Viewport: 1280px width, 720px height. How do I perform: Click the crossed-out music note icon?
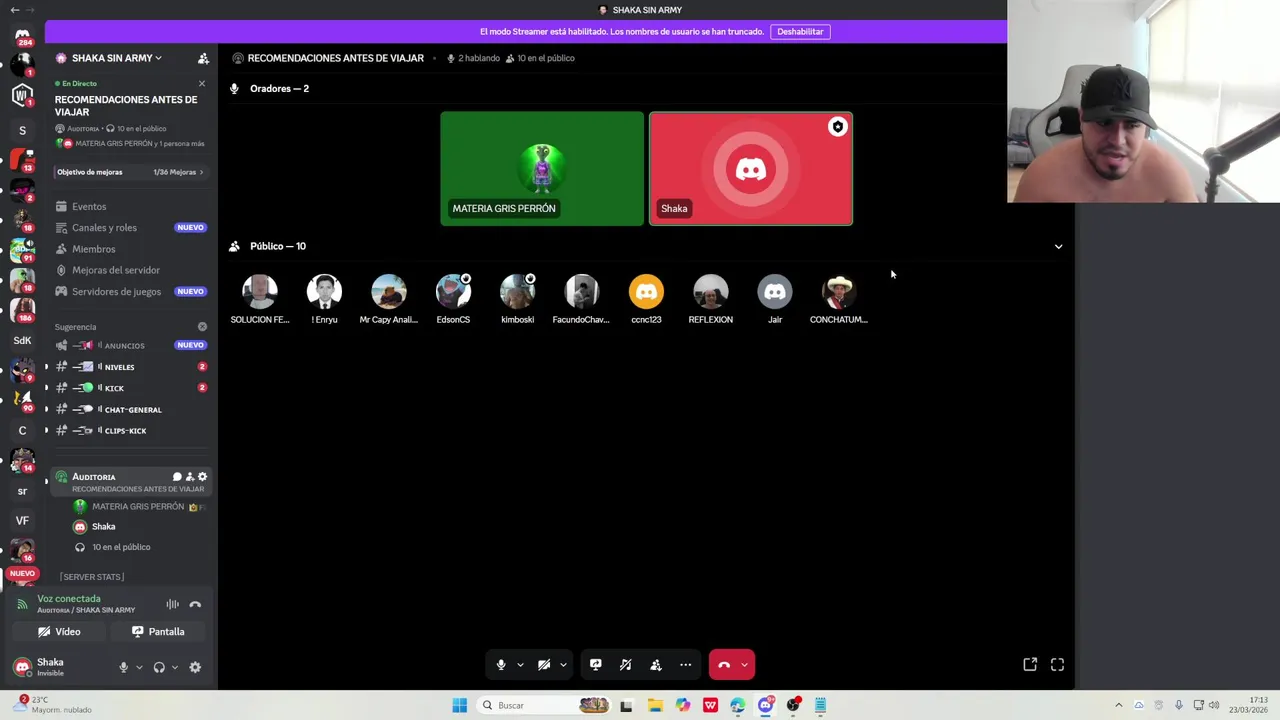point(626,664)
